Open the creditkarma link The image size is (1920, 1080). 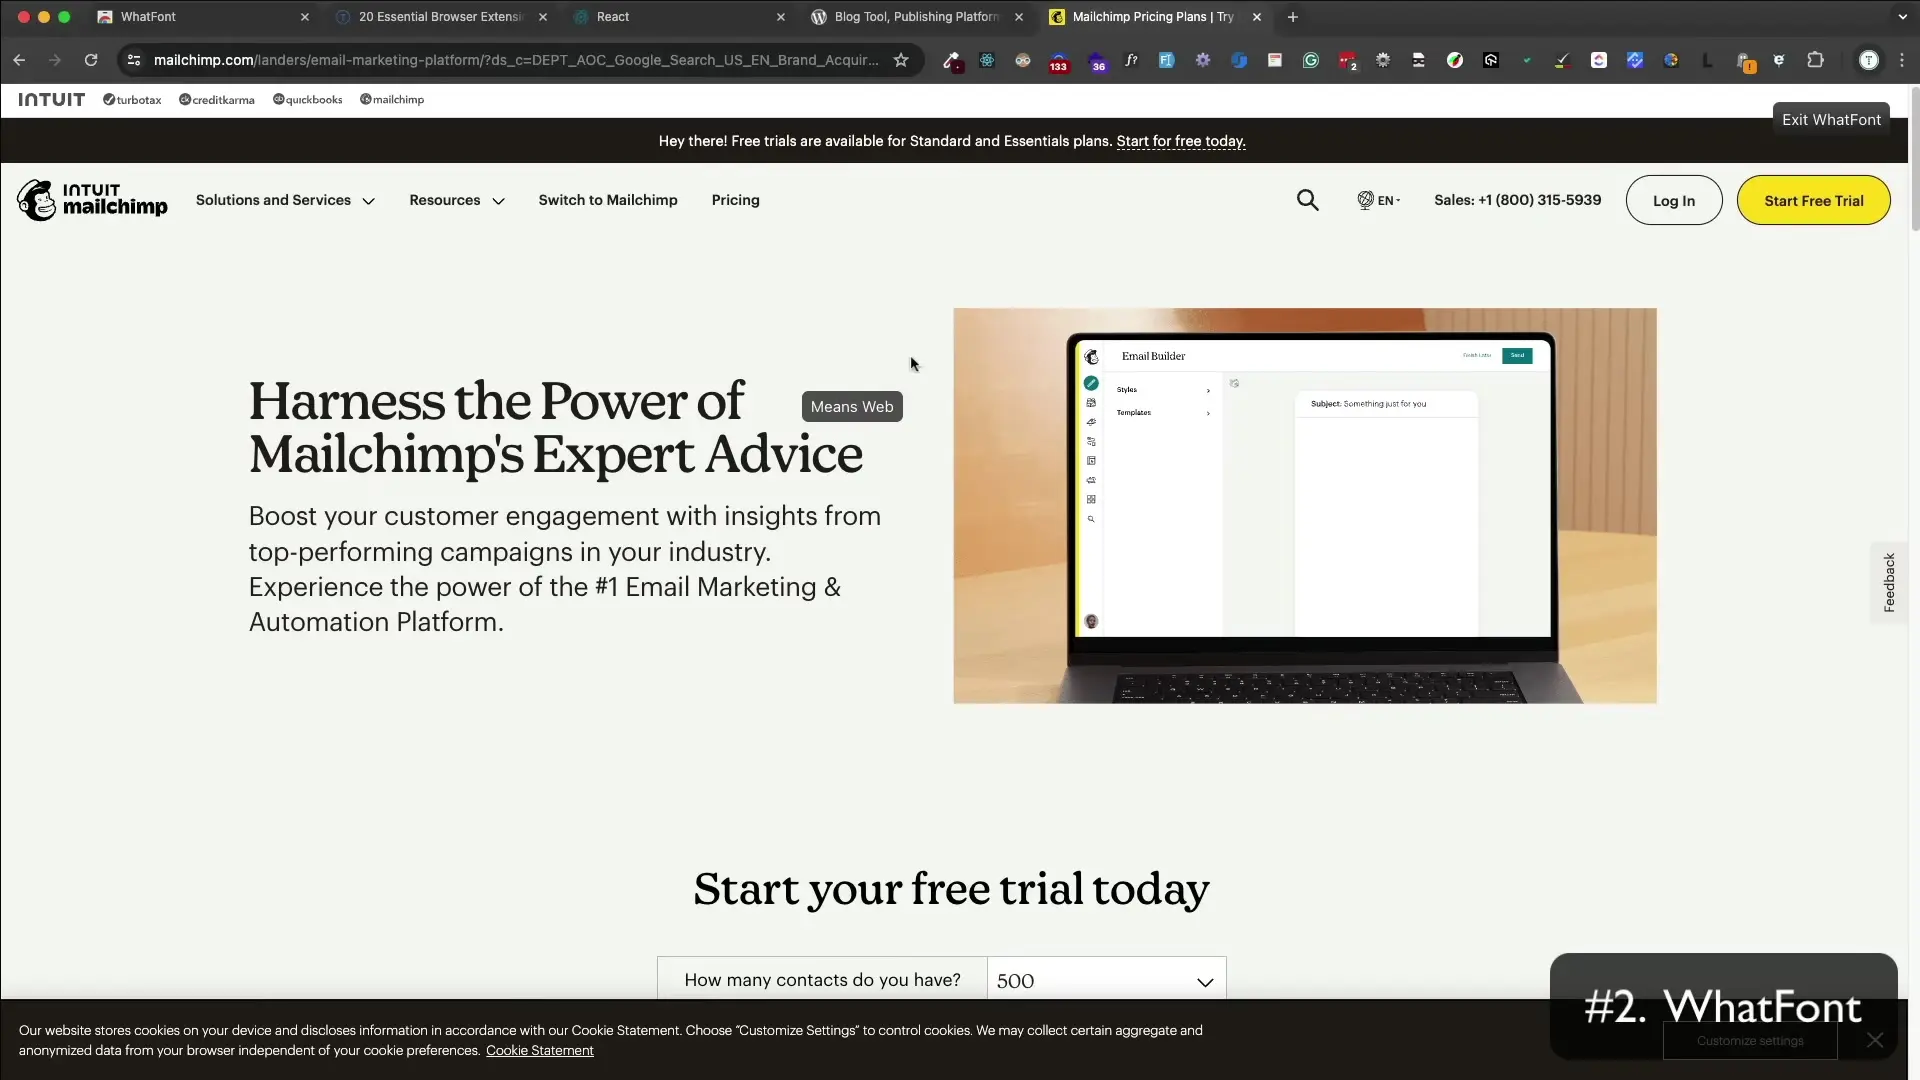point(217,100)
